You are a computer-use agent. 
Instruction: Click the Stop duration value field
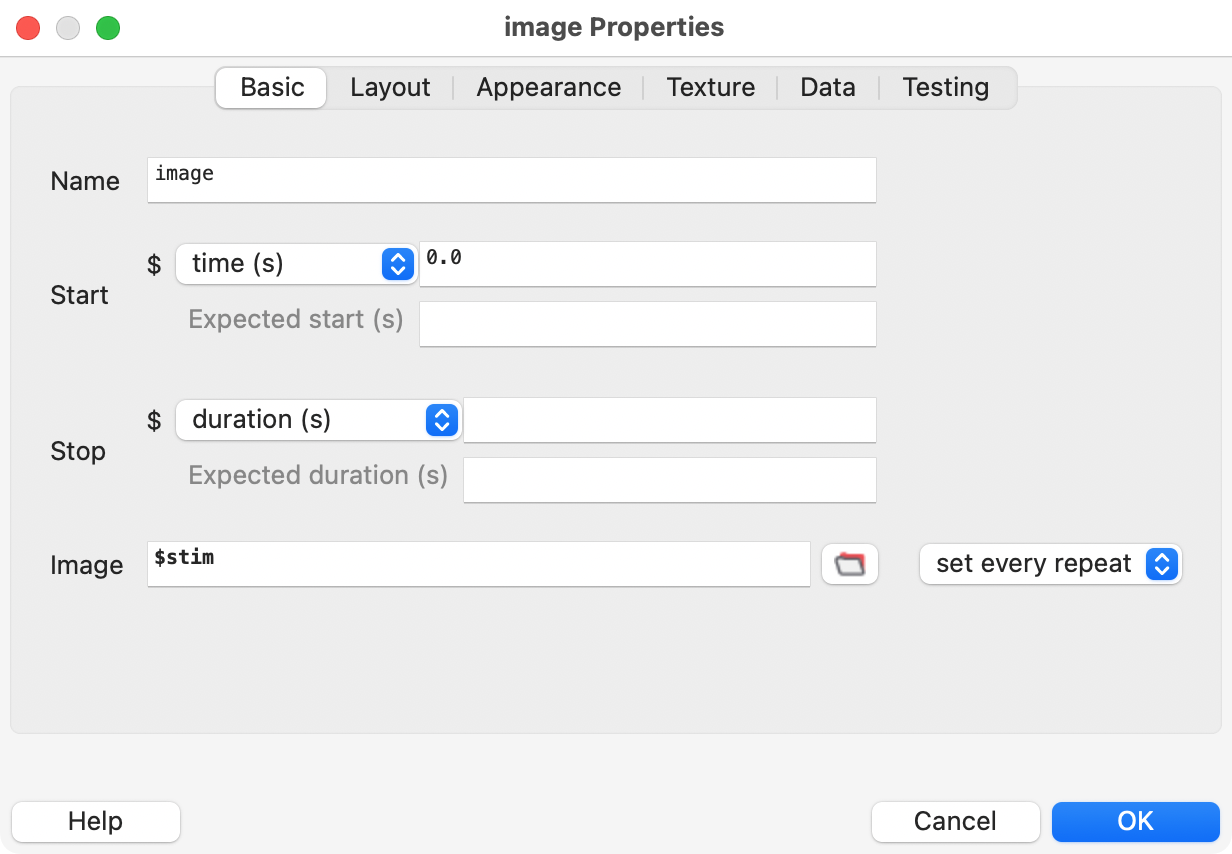click(x=669, y=420)
